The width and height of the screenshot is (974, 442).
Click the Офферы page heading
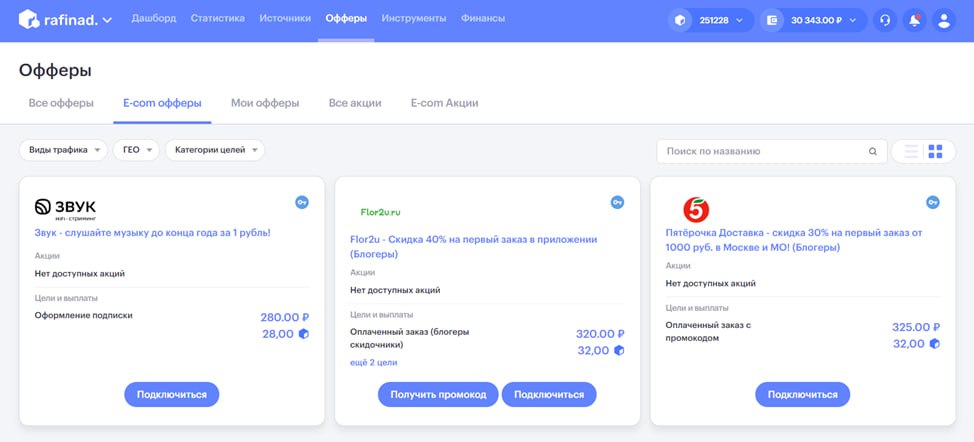pos(55,71)
